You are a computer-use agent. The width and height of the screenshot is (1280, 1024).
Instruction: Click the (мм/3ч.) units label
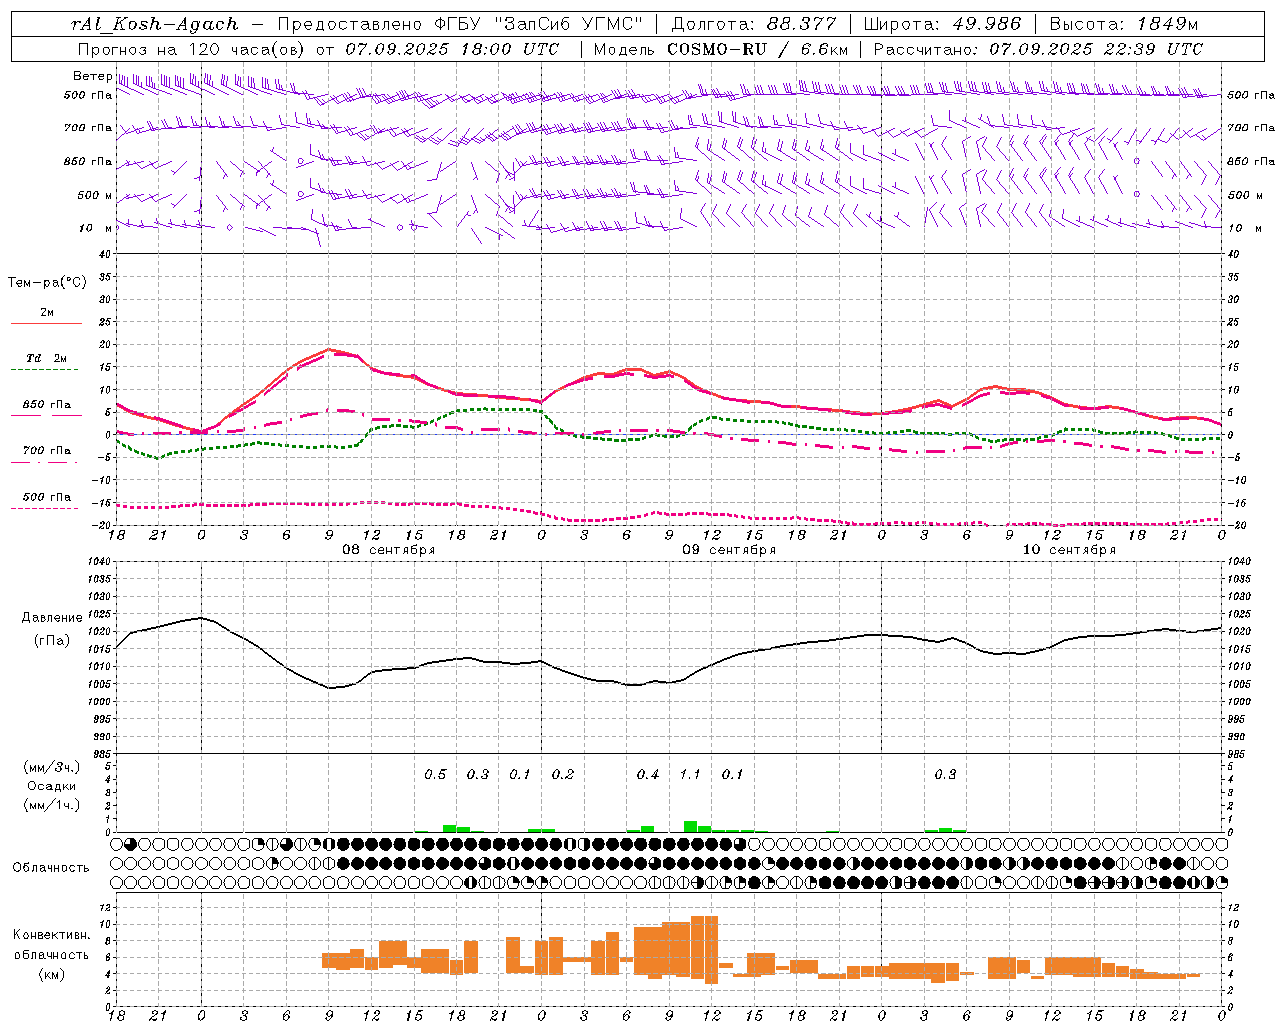[52, 768]
